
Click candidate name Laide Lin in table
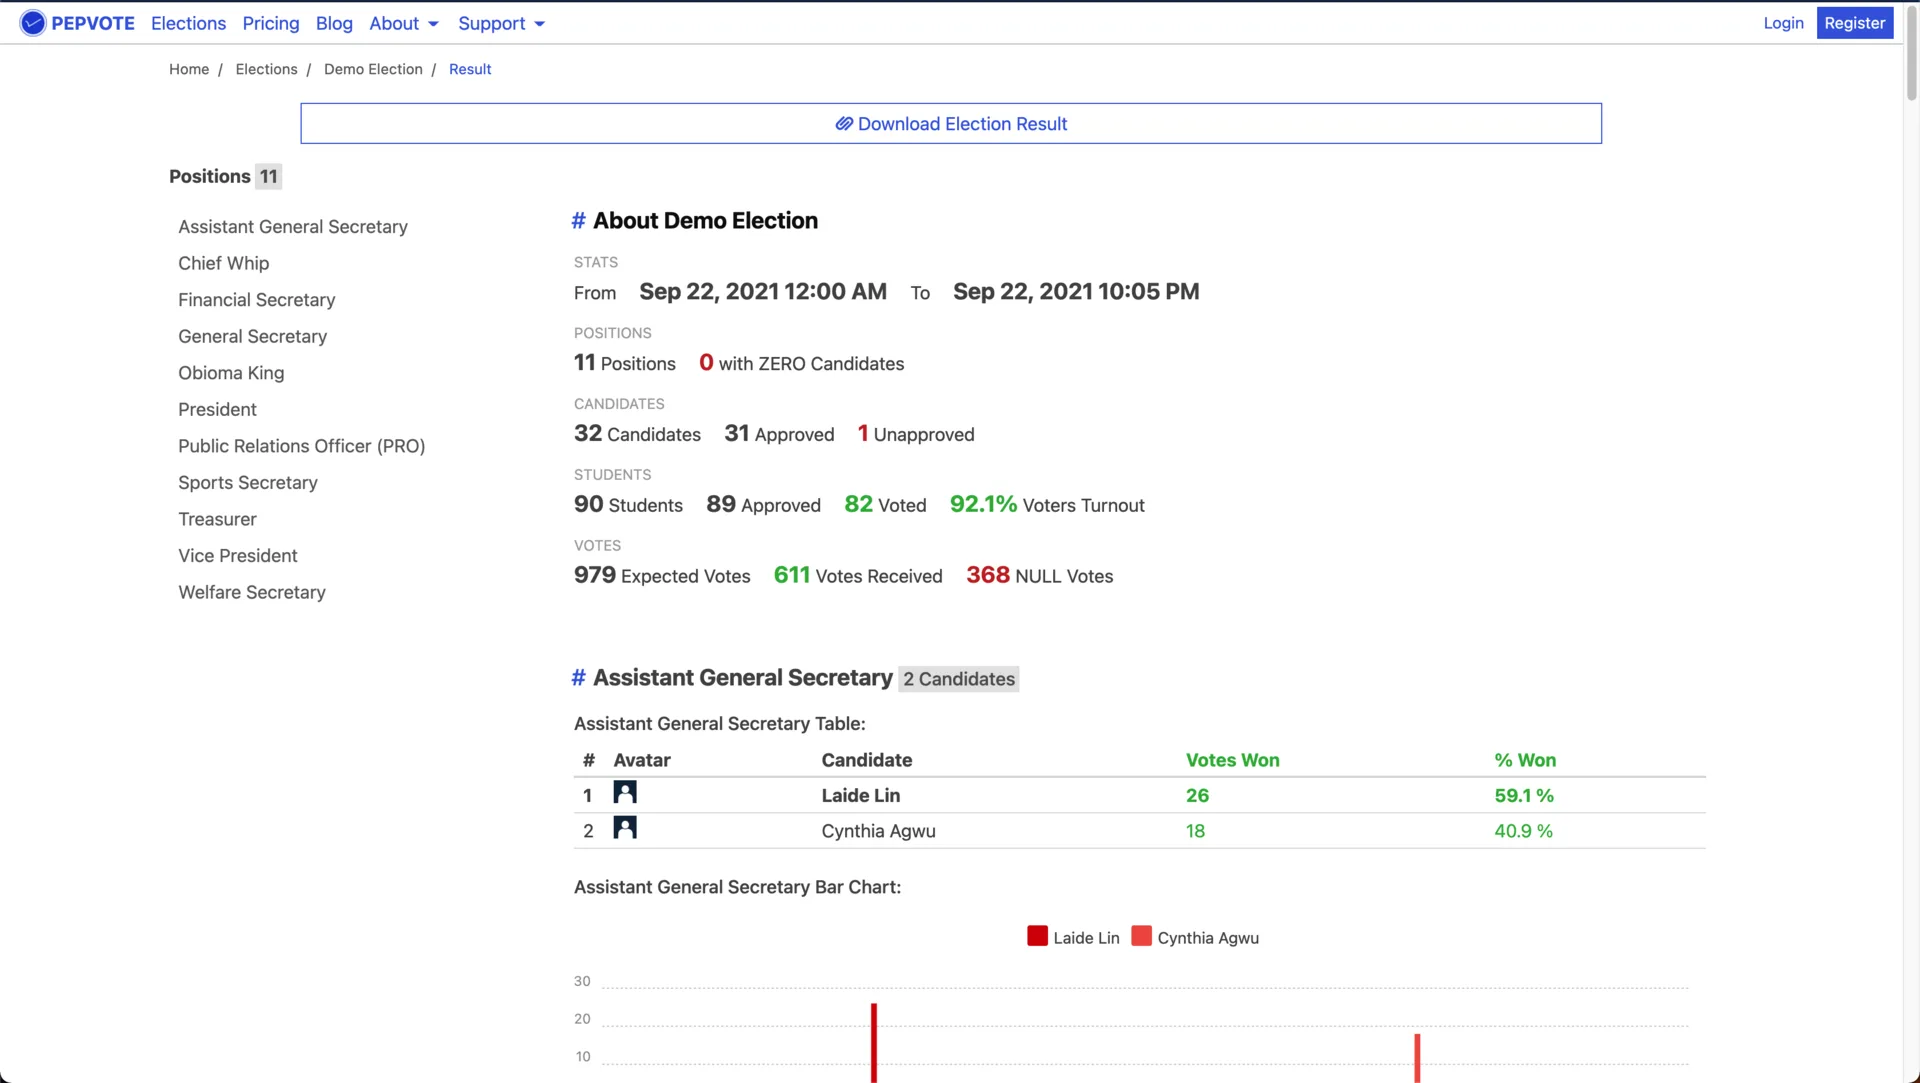(x=861, y=796)
